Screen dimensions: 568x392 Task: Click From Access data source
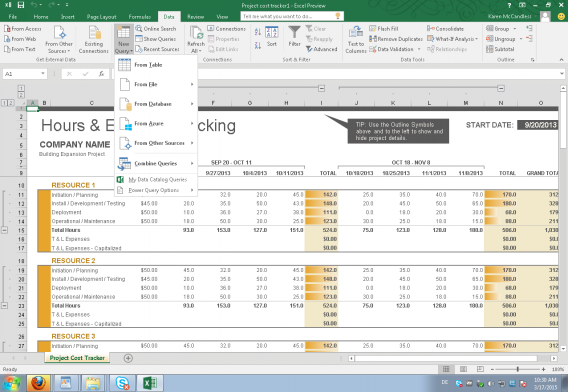pyautogui.click(x=23, y=29)
